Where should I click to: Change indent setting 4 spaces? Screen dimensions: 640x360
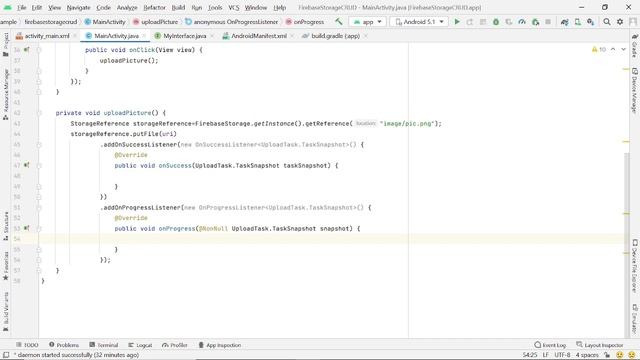tap(587, 355)
